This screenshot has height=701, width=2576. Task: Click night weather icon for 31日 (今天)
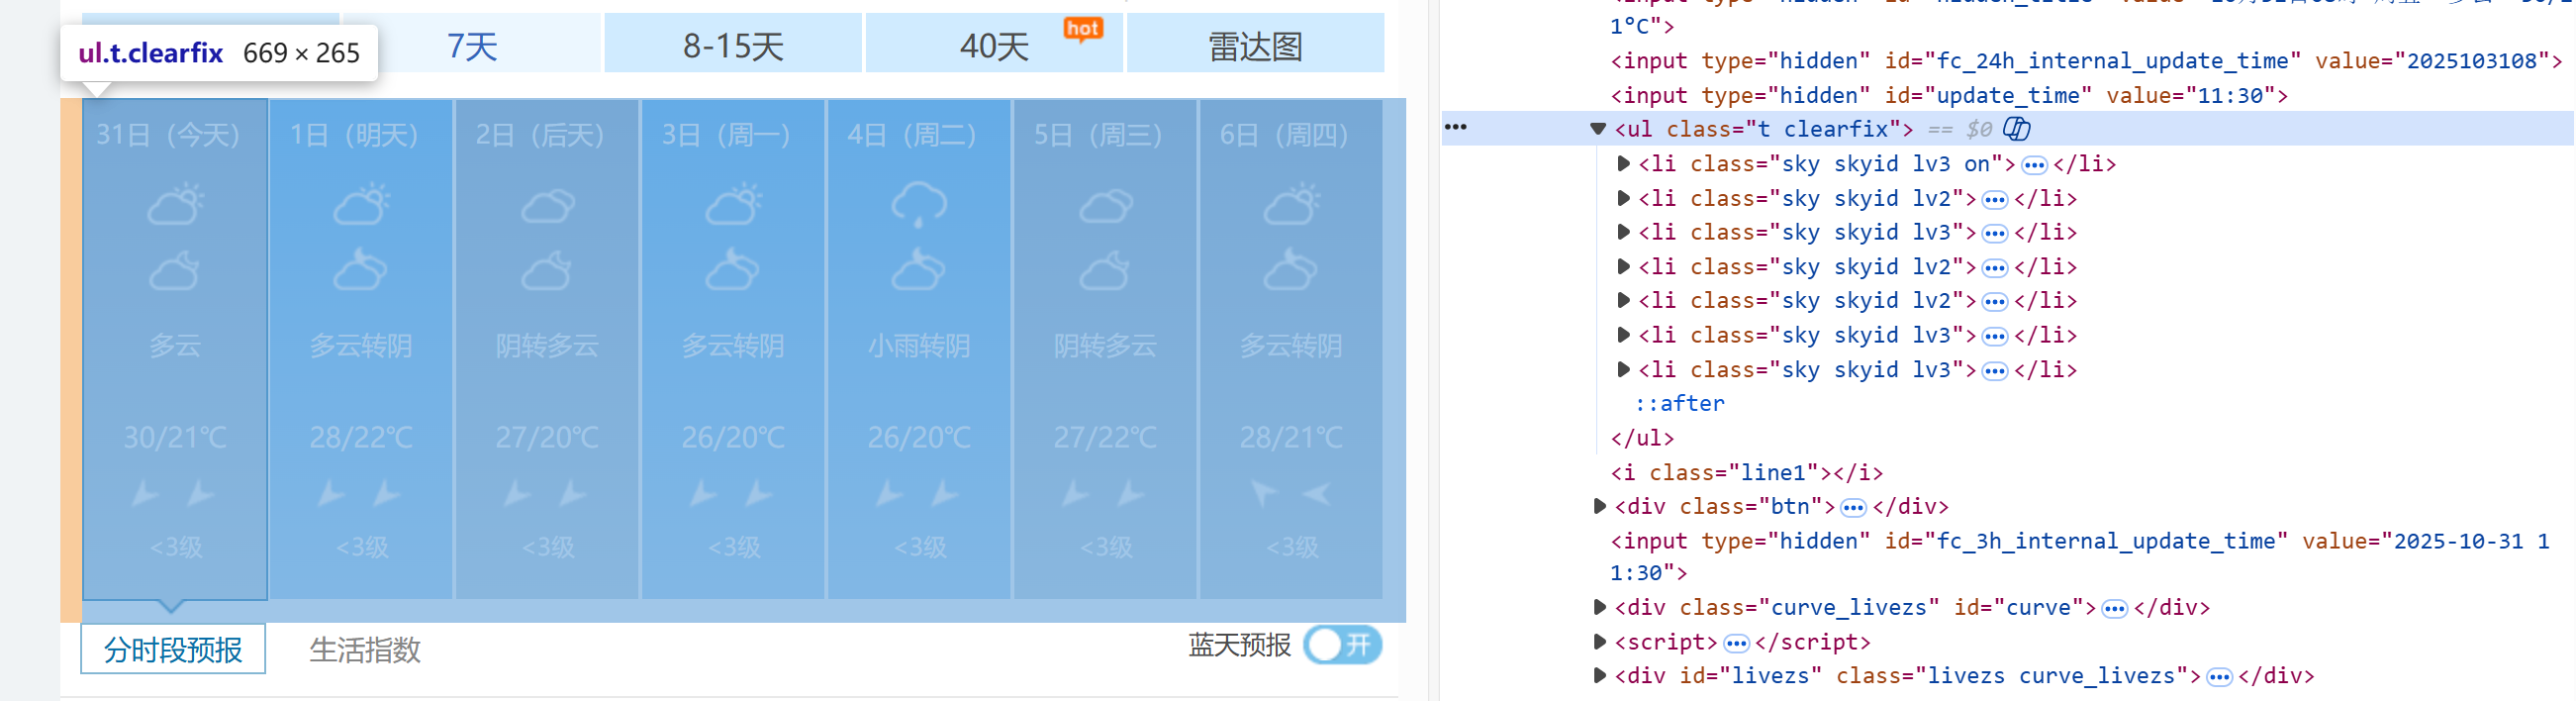coord(175,270)
